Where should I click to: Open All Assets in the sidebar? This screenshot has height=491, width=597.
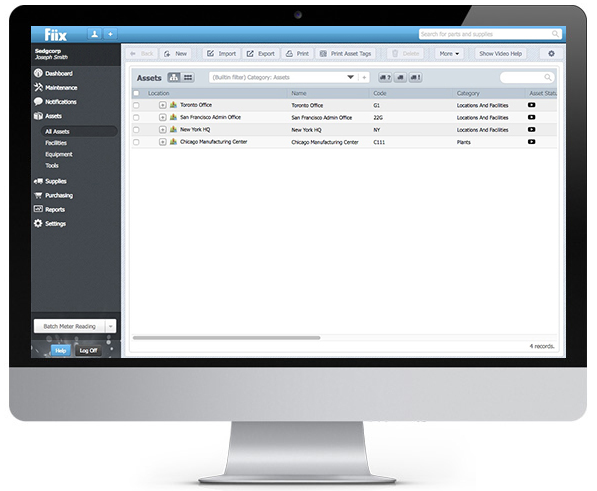[x=78, y=131]
